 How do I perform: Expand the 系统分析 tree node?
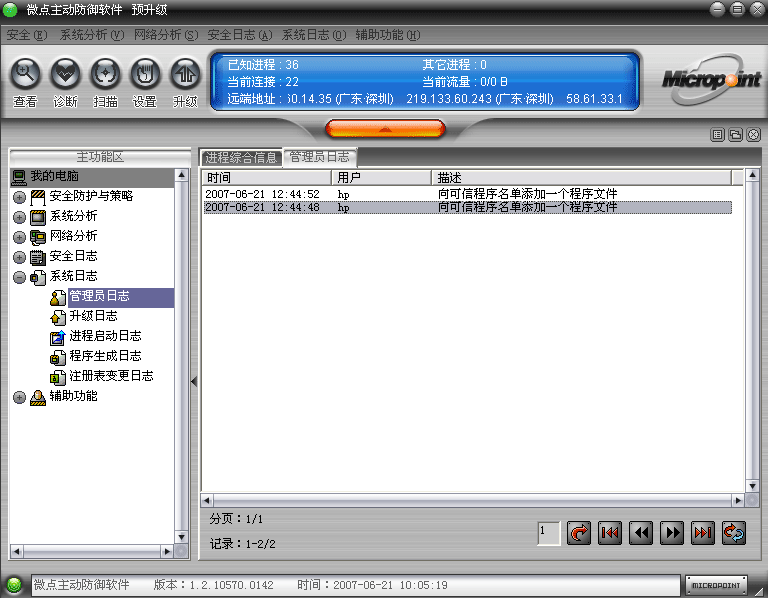coord(19,217)
